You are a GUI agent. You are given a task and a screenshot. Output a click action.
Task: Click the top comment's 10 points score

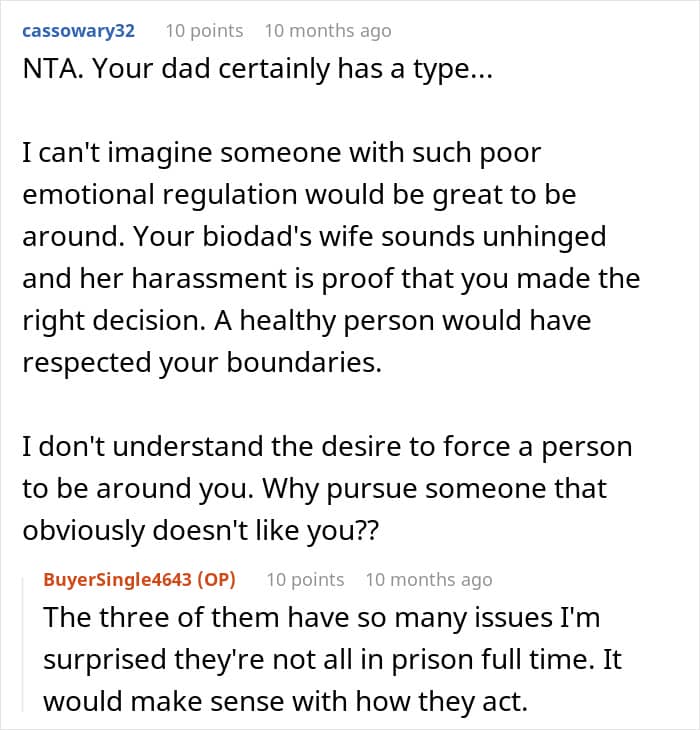click(x=204, y=31)
